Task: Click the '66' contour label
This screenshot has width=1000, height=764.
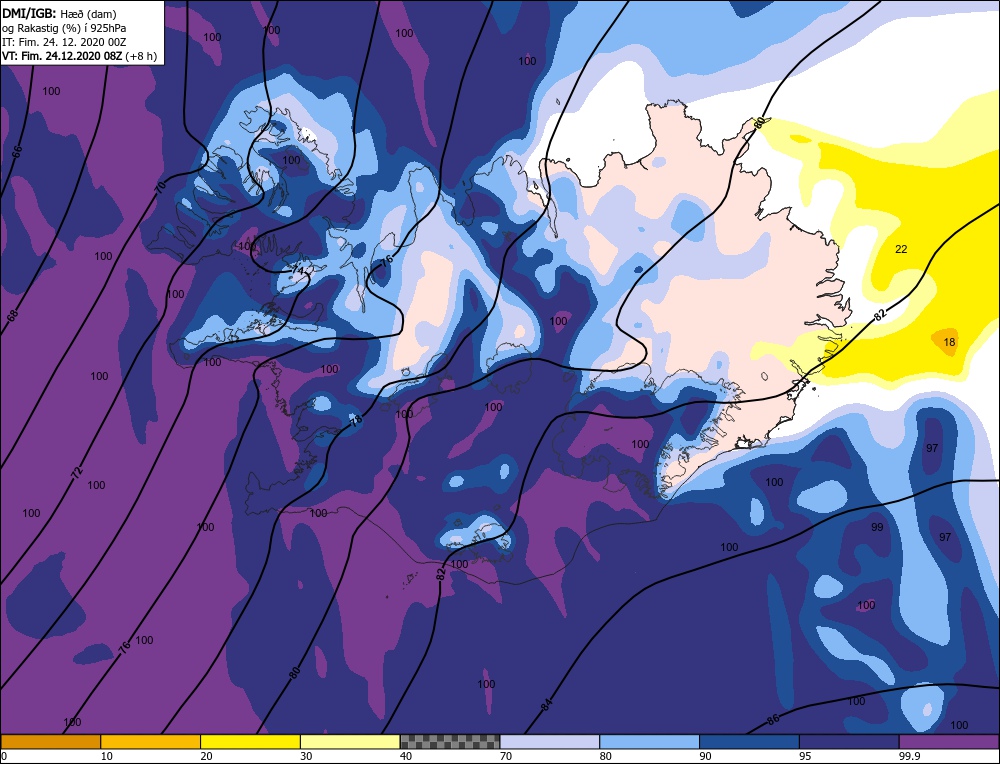Action: click(17, 152)
